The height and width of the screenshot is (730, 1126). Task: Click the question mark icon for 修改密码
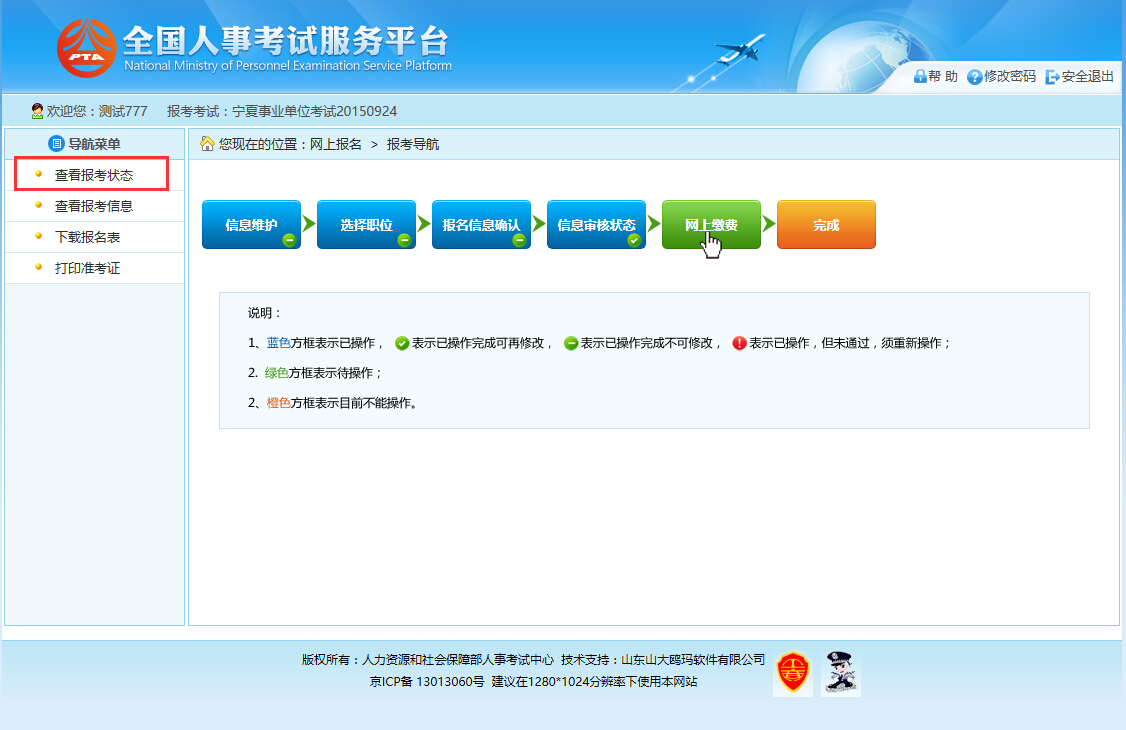click(x=974, y=77)
